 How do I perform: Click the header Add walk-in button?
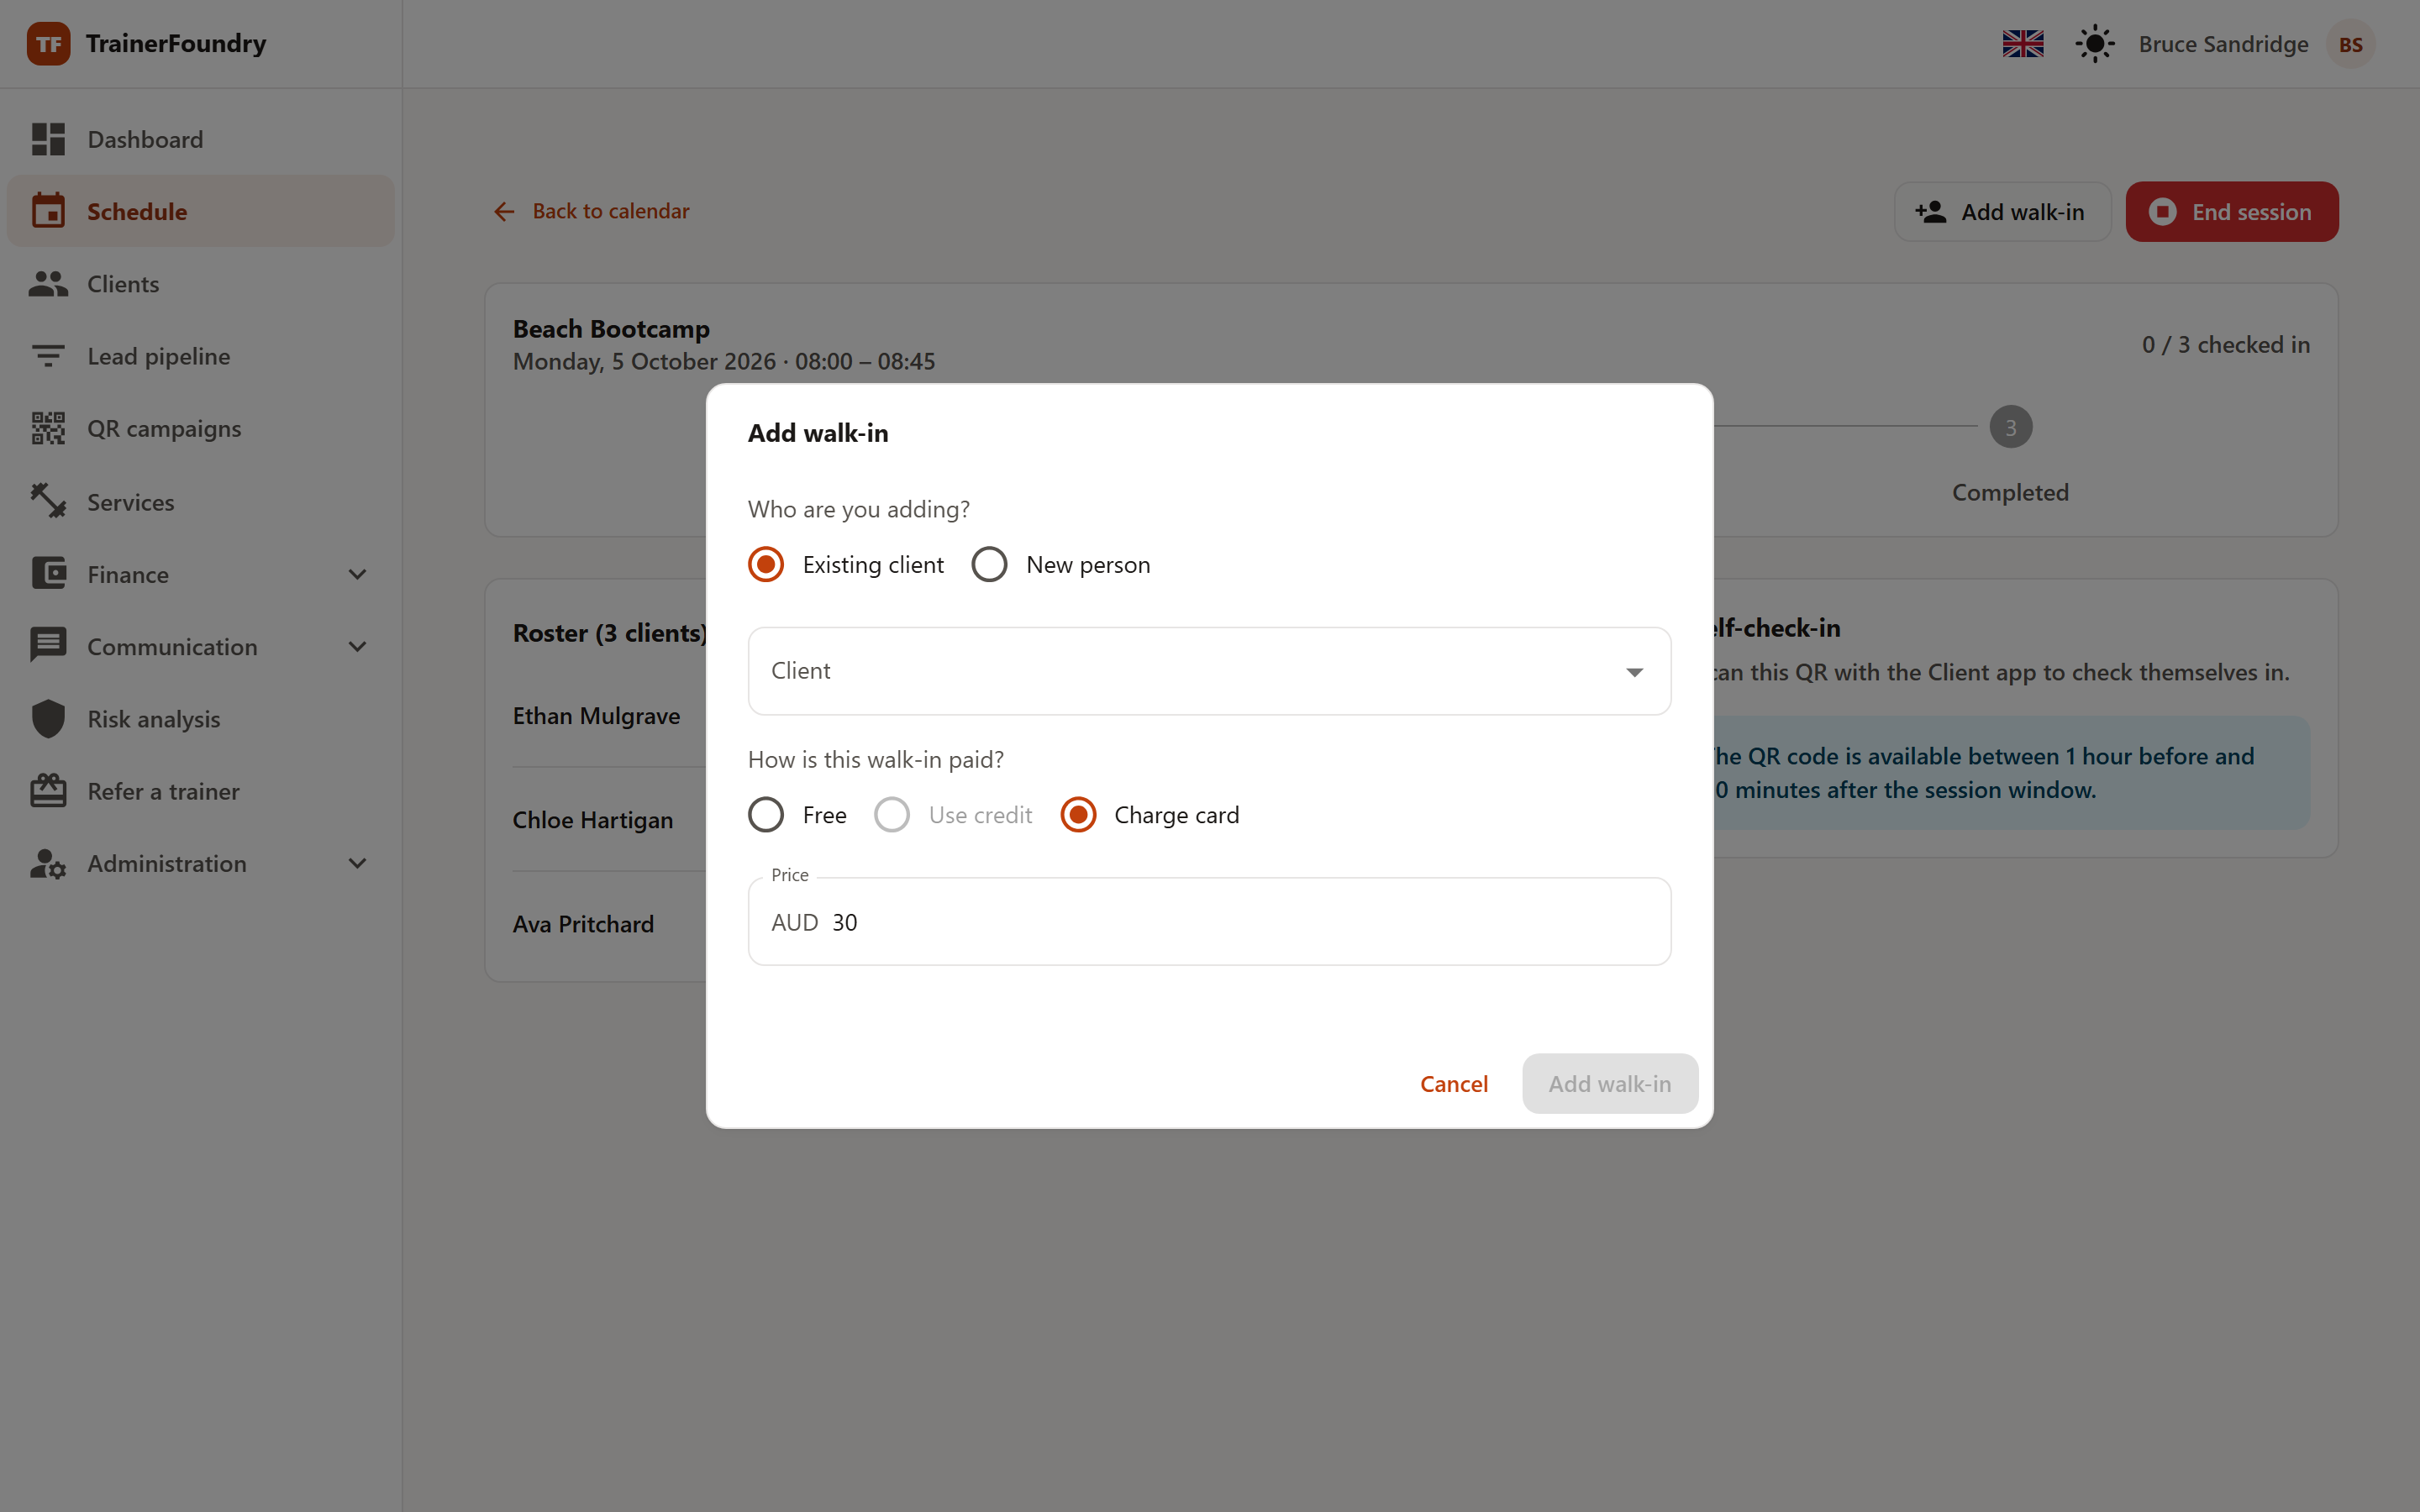[2002, 211]
